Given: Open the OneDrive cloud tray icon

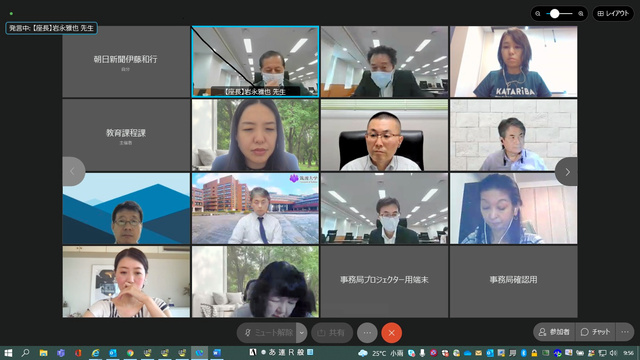Looking at the screenshot, I should click(x=467, y=353).
